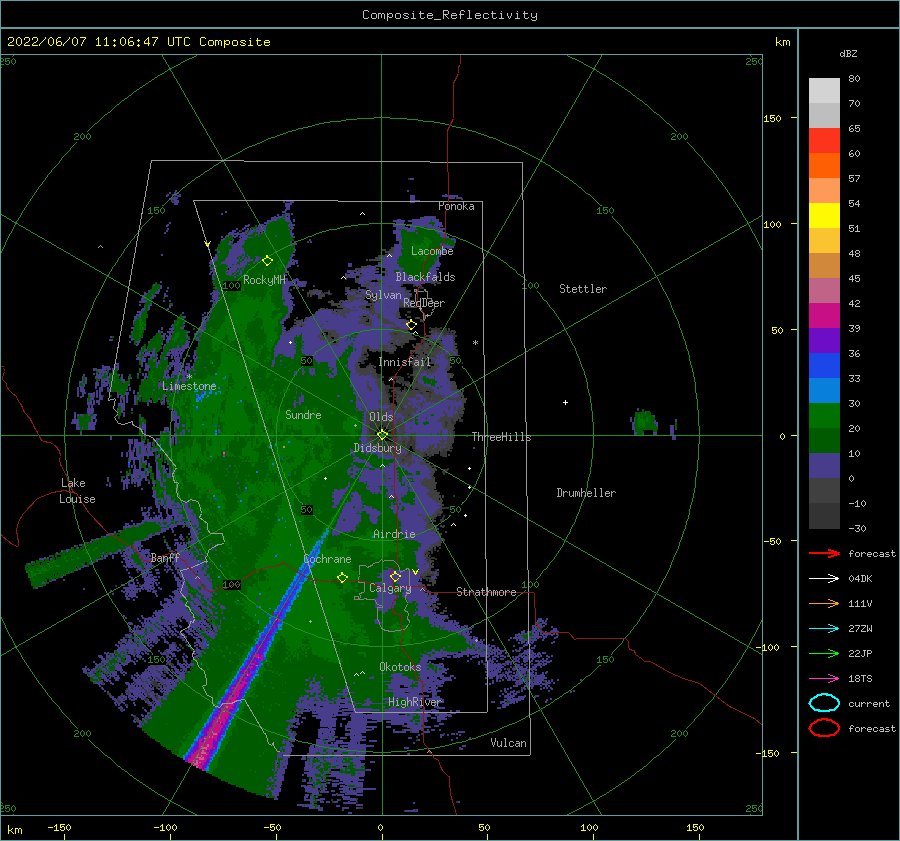Click the Calgary city label
The height and width of the screenshot is (841, 900).
[390, 588]
